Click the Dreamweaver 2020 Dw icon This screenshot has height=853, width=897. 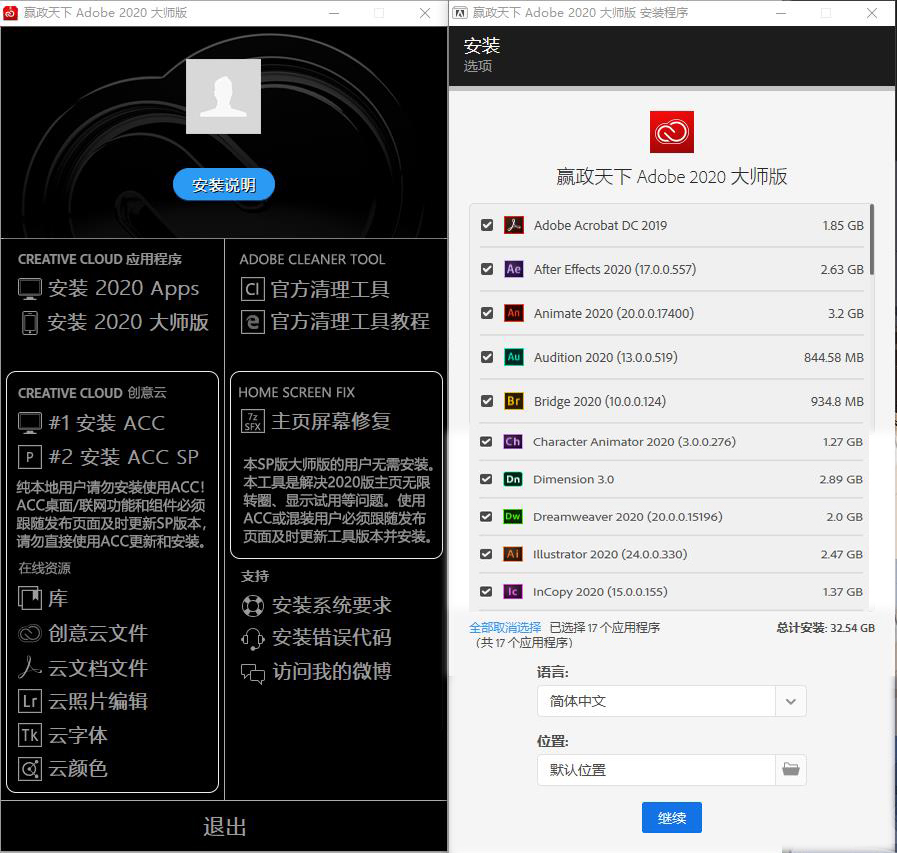click(513, 517)
